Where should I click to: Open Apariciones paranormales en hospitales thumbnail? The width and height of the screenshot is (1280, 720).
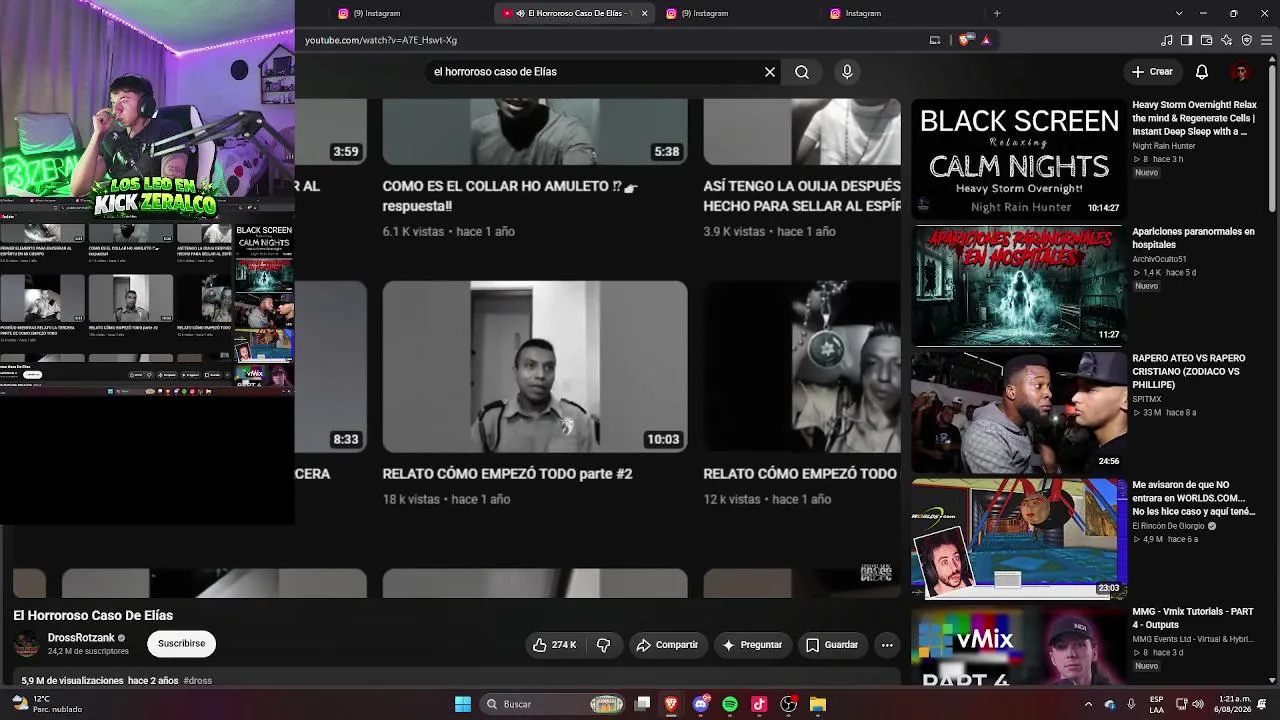point(1018,285)
